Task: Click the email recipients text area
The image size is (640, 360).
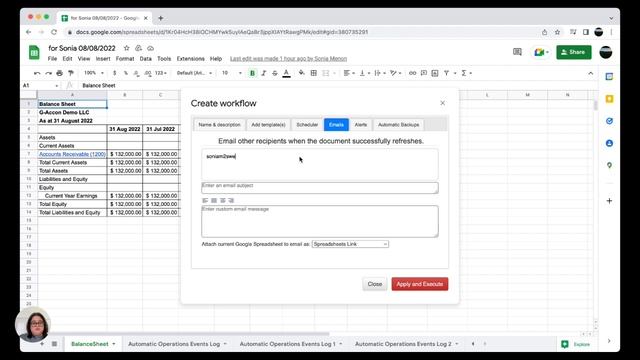Action: coord(320,164)
